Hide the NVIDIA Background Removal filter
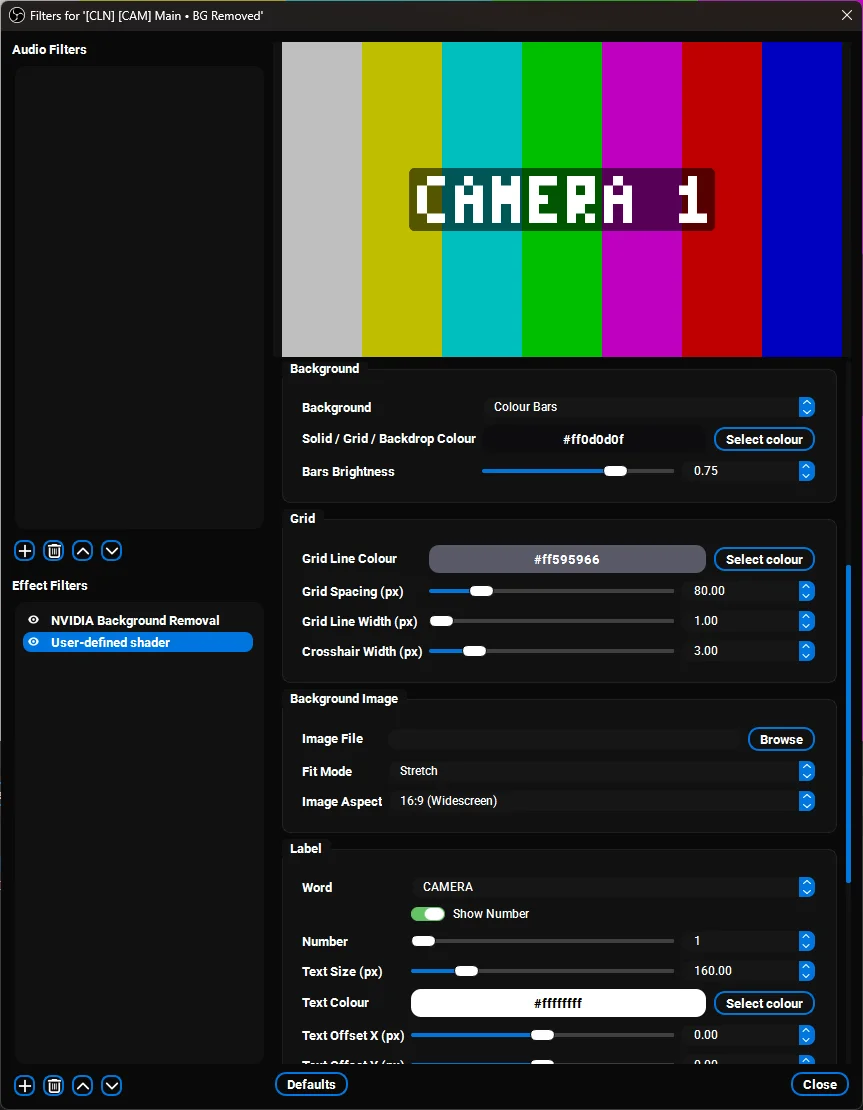 (33, 619)
